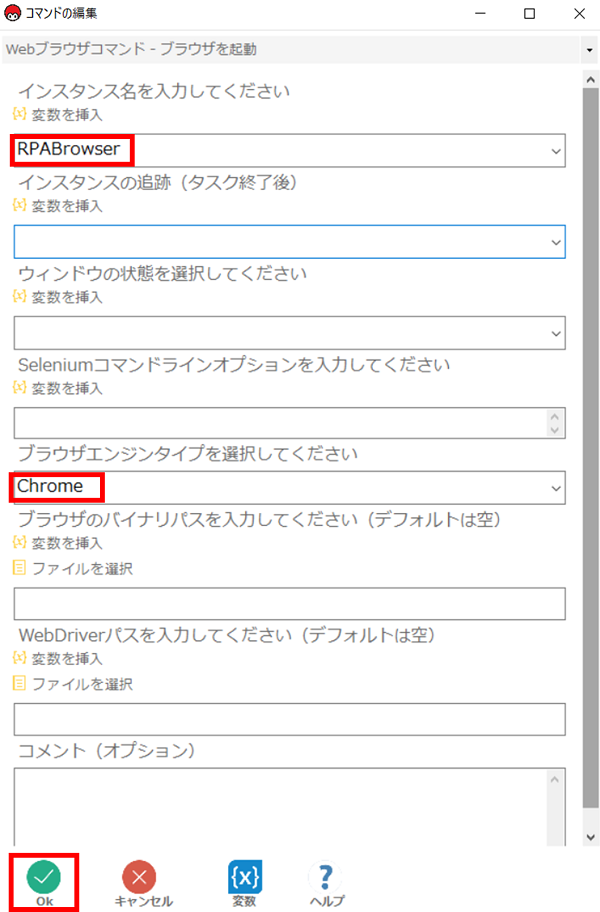Insert variable under インスタンスの追跡 label
The height and width of the screenshot is (912, 600).
(58, 206)
